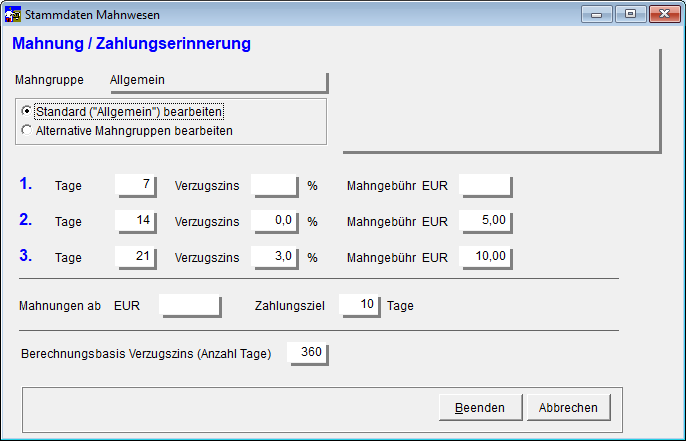Click the Zahlungsziel field showing 10
This screenshot has width=686, height=441.
pos(360,305)
